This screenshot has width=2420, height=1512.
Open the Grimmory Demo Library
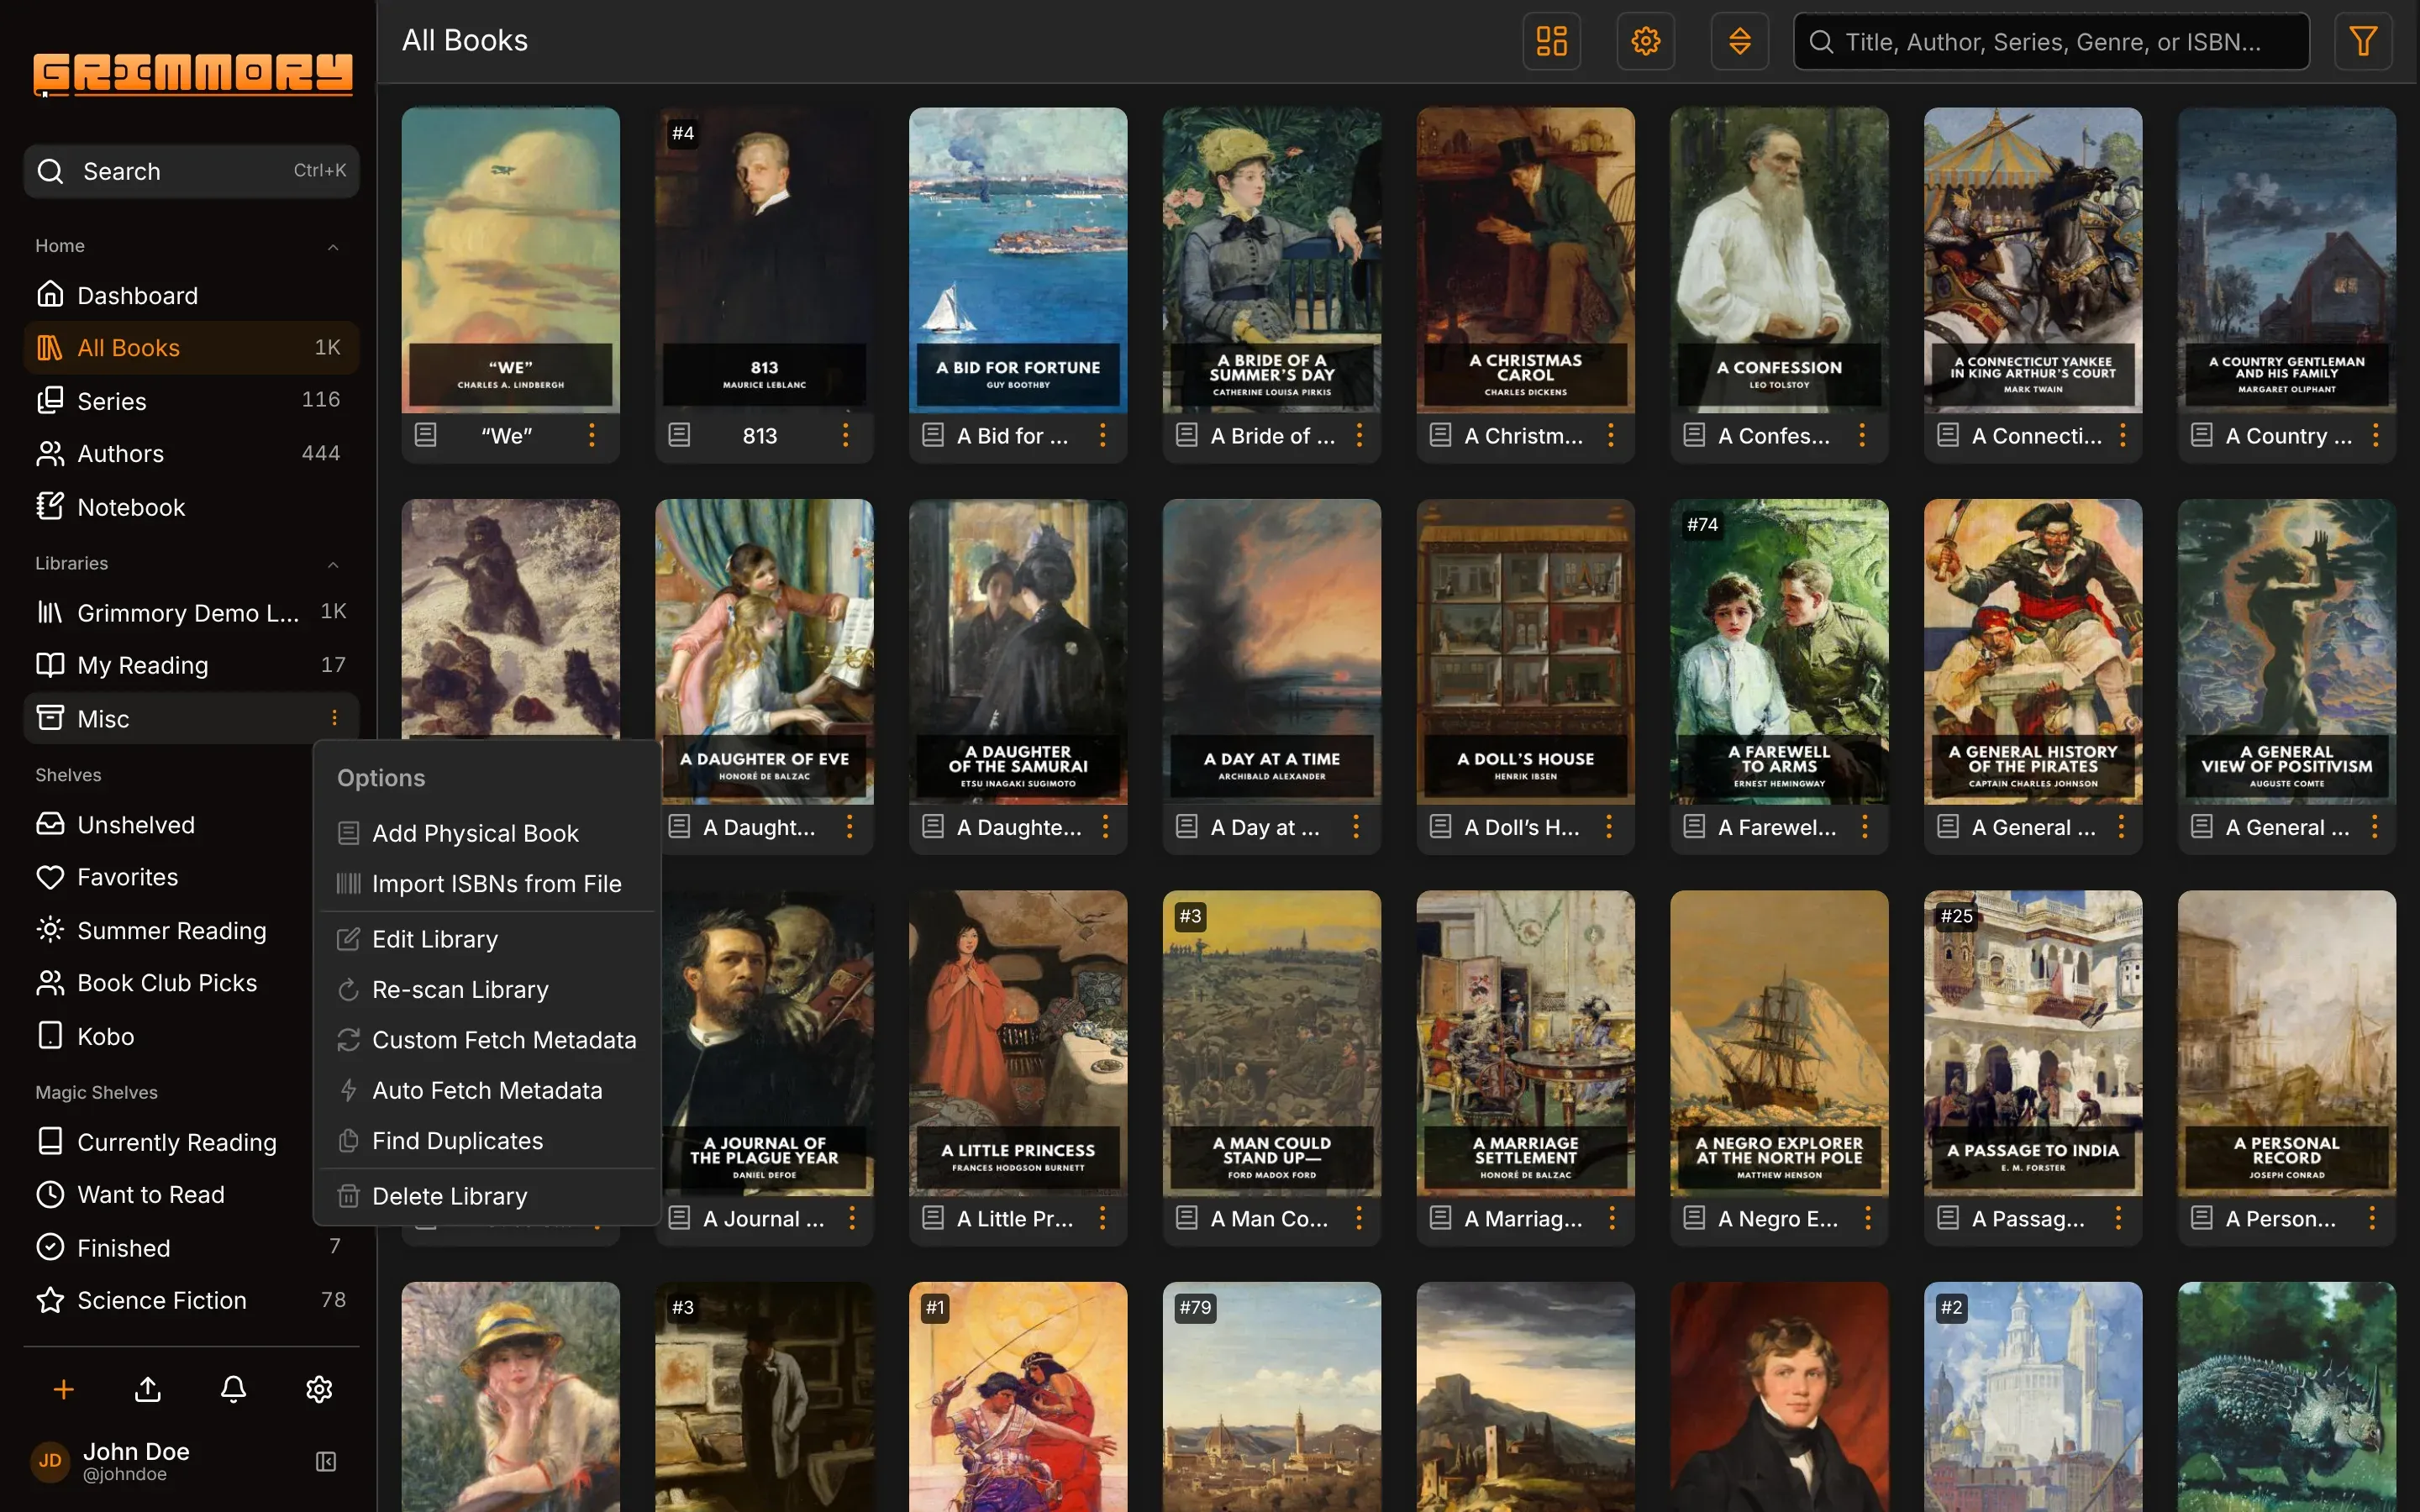click(191, 612)
